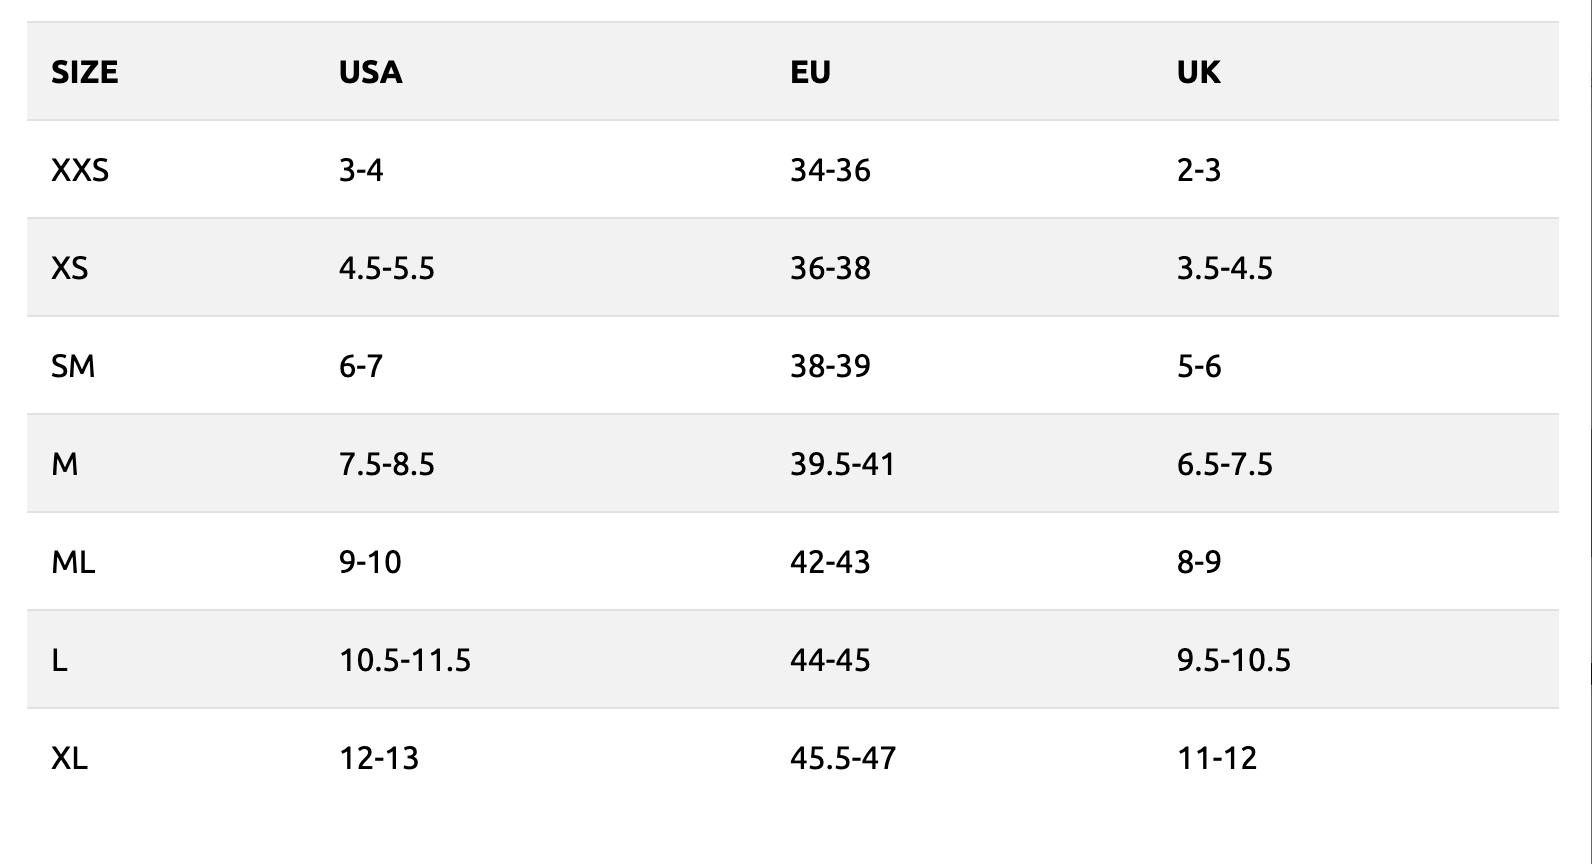Select the L size row label
Viewport: 1592px width, 864px height.
(59, 660)
